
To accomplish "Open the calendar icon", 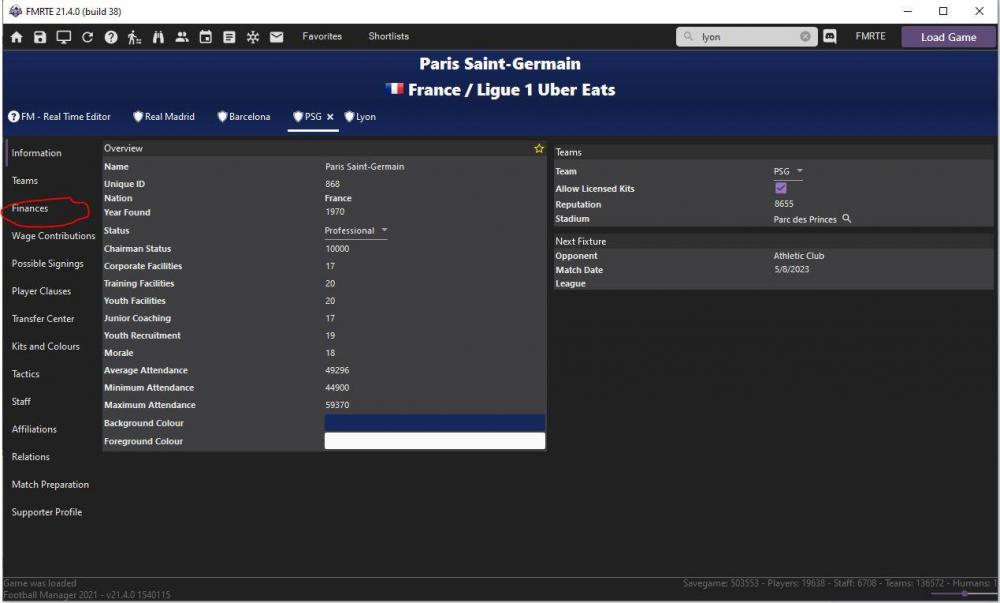I will point(205,37).
